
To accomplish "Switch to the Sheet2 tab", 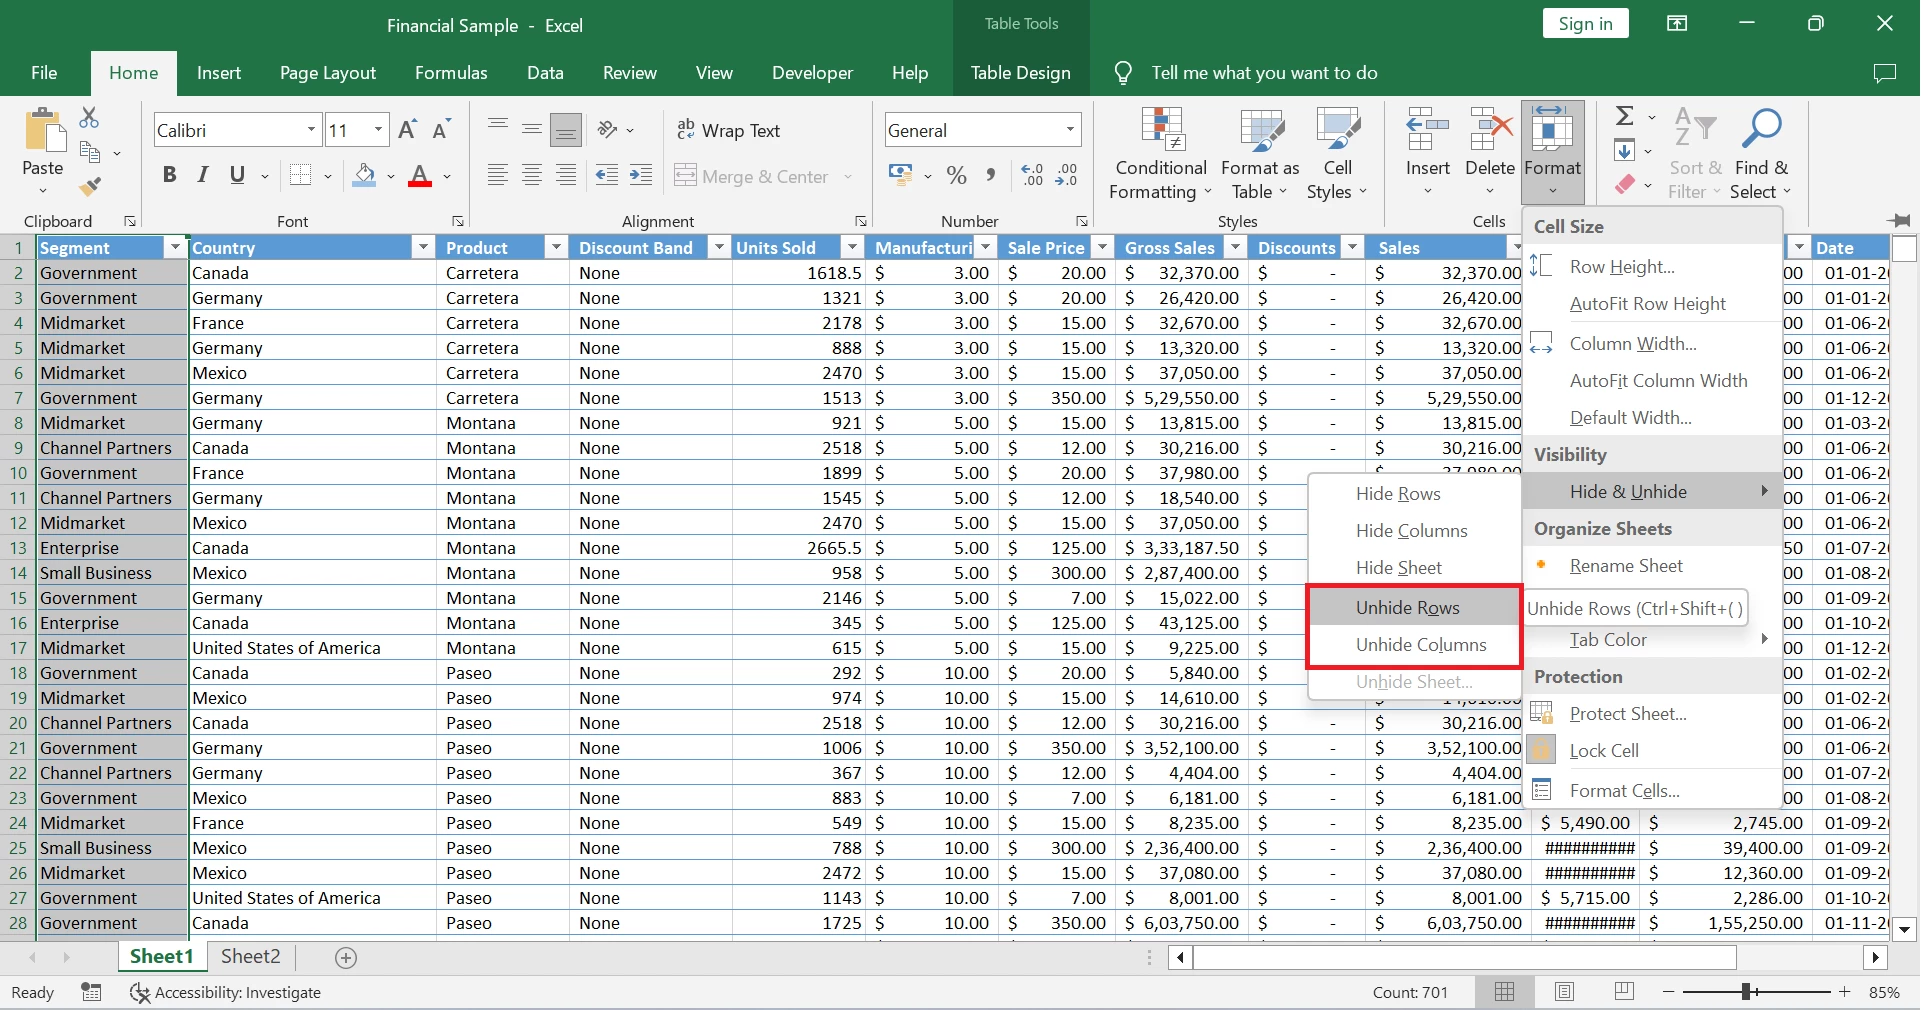I will click(x=250, y=957).
